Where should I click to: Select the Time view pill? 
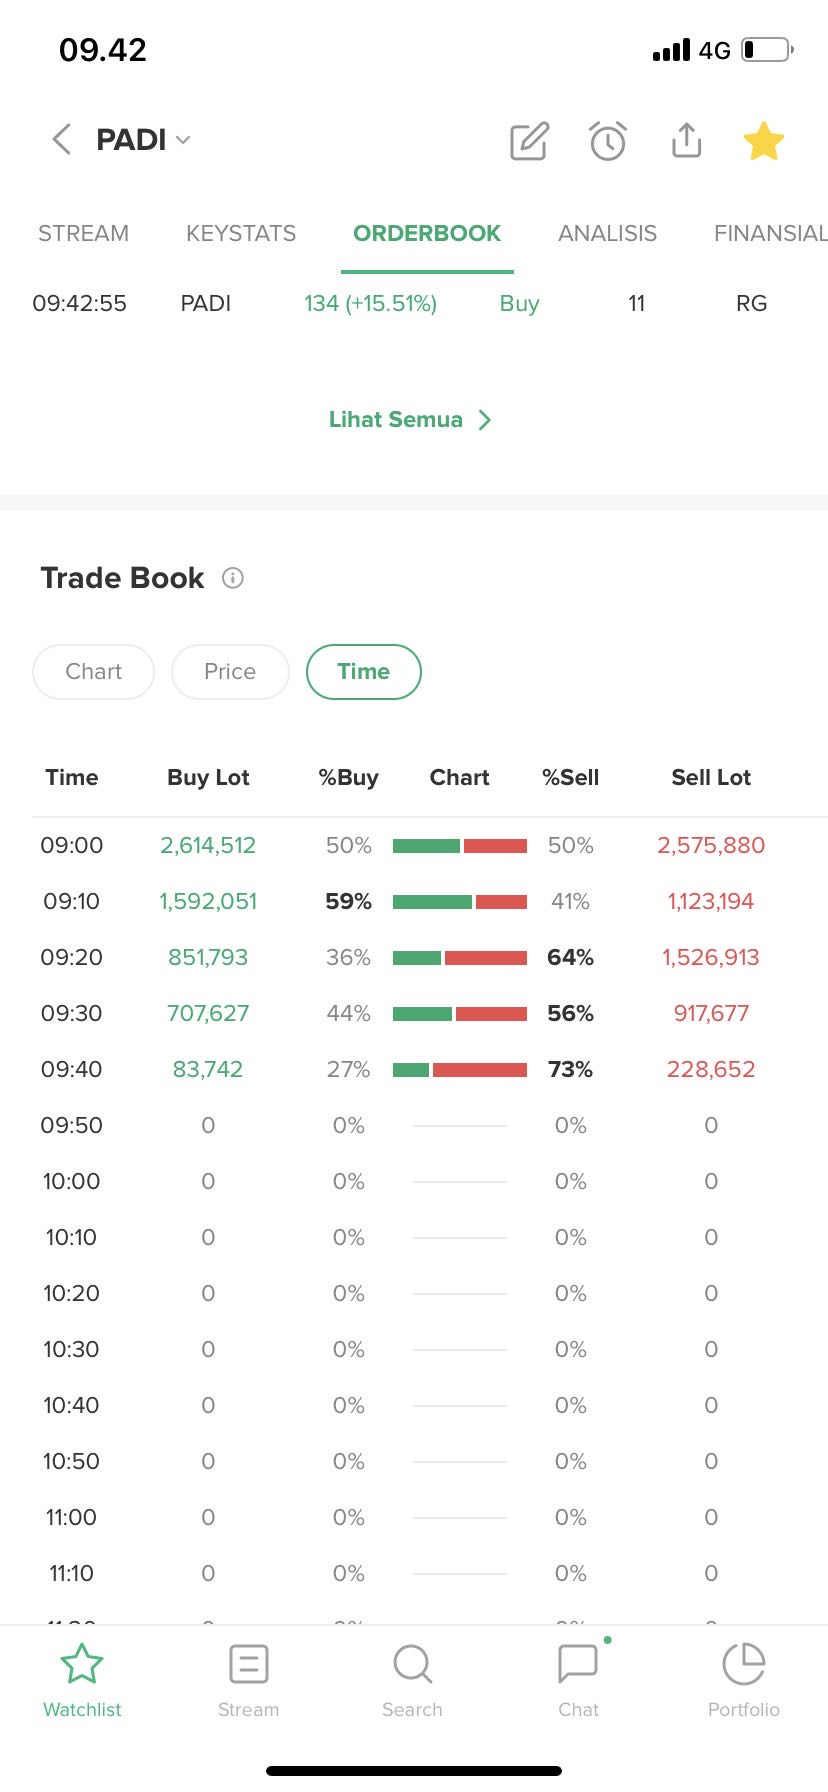364,672
